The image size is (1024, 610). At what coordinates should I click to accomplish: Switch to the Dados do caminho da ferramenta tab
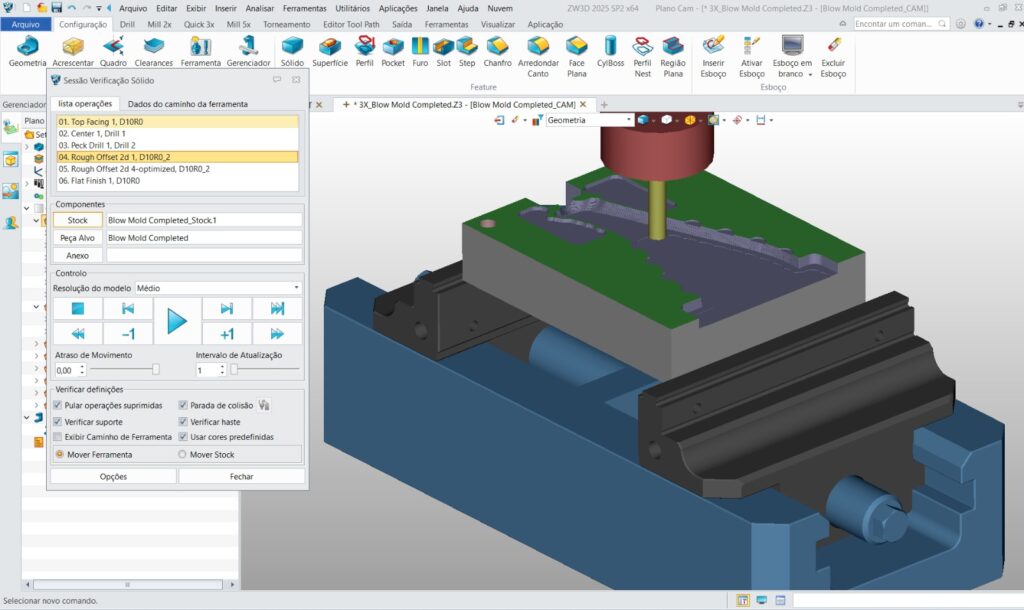pyautogui.click(x=187, y=104)
